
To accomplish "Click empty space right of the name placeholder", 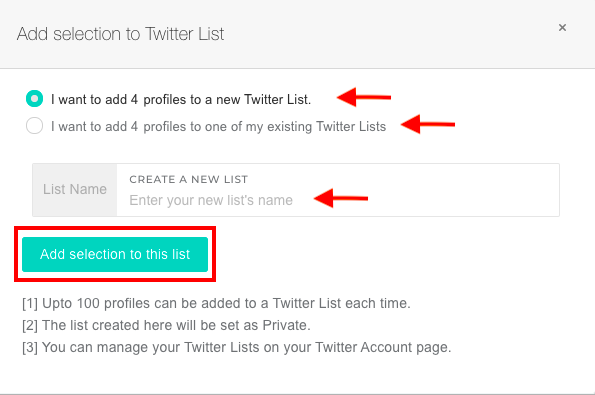I will 463,200.
